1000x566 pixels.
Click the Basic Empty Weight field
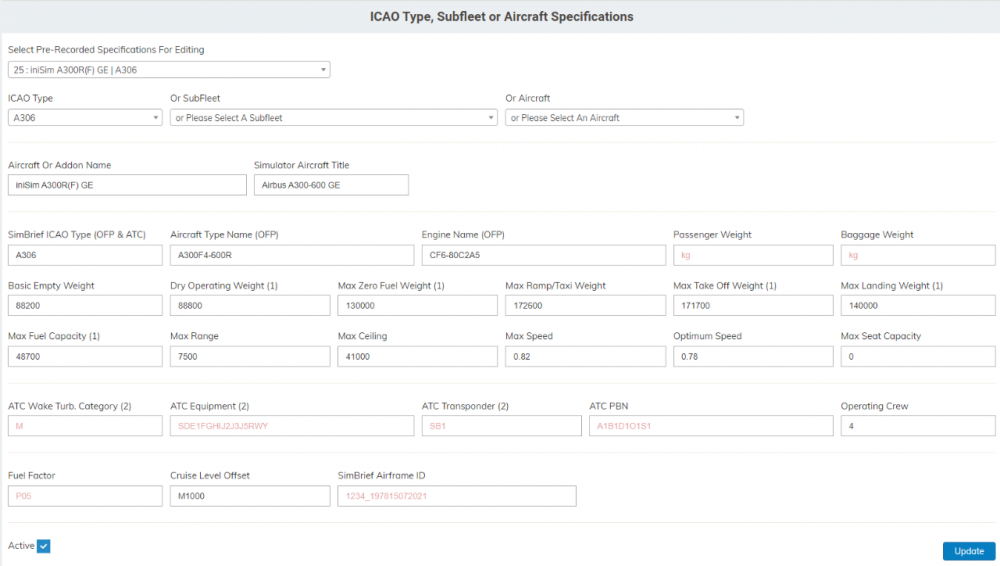point(85,306)
